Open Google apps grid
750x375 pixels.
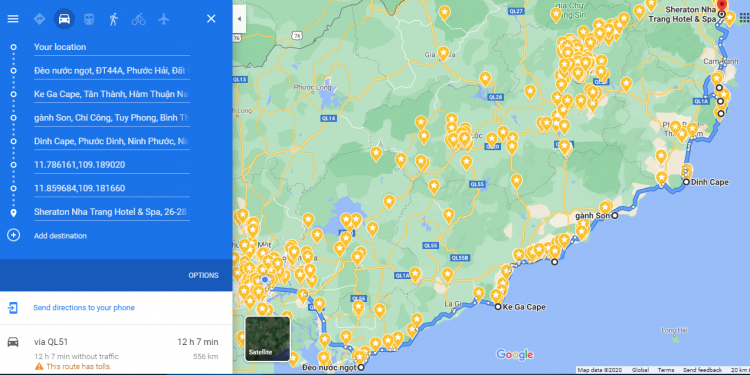point(744,18)
